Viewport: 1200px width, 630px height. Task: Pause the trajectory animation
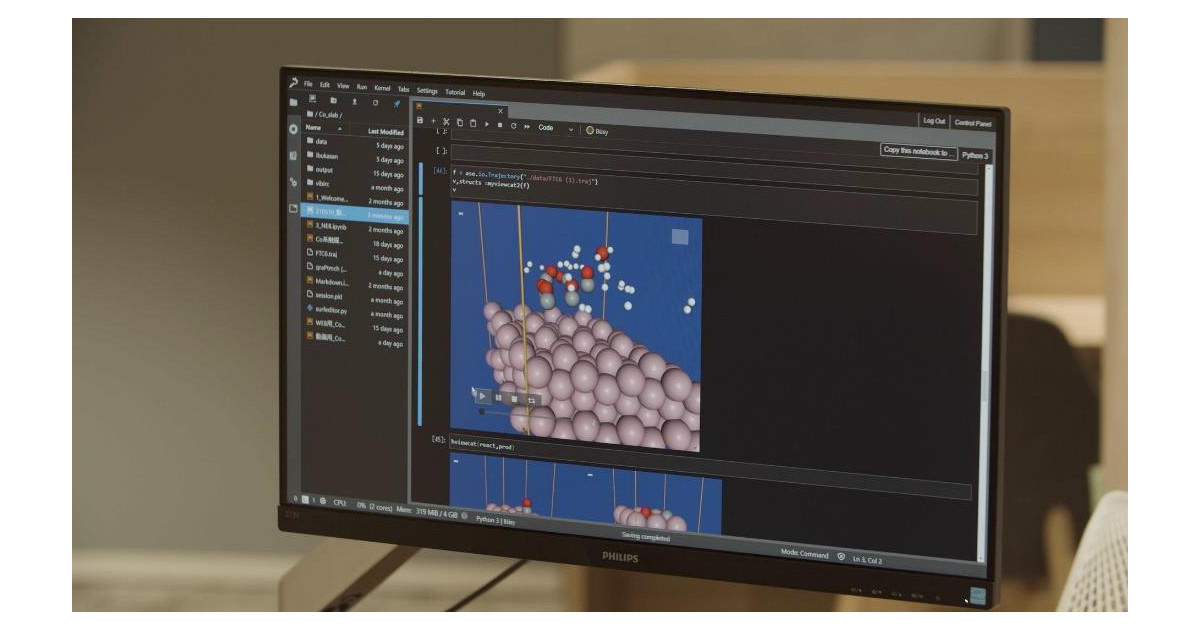pos(499,398)
